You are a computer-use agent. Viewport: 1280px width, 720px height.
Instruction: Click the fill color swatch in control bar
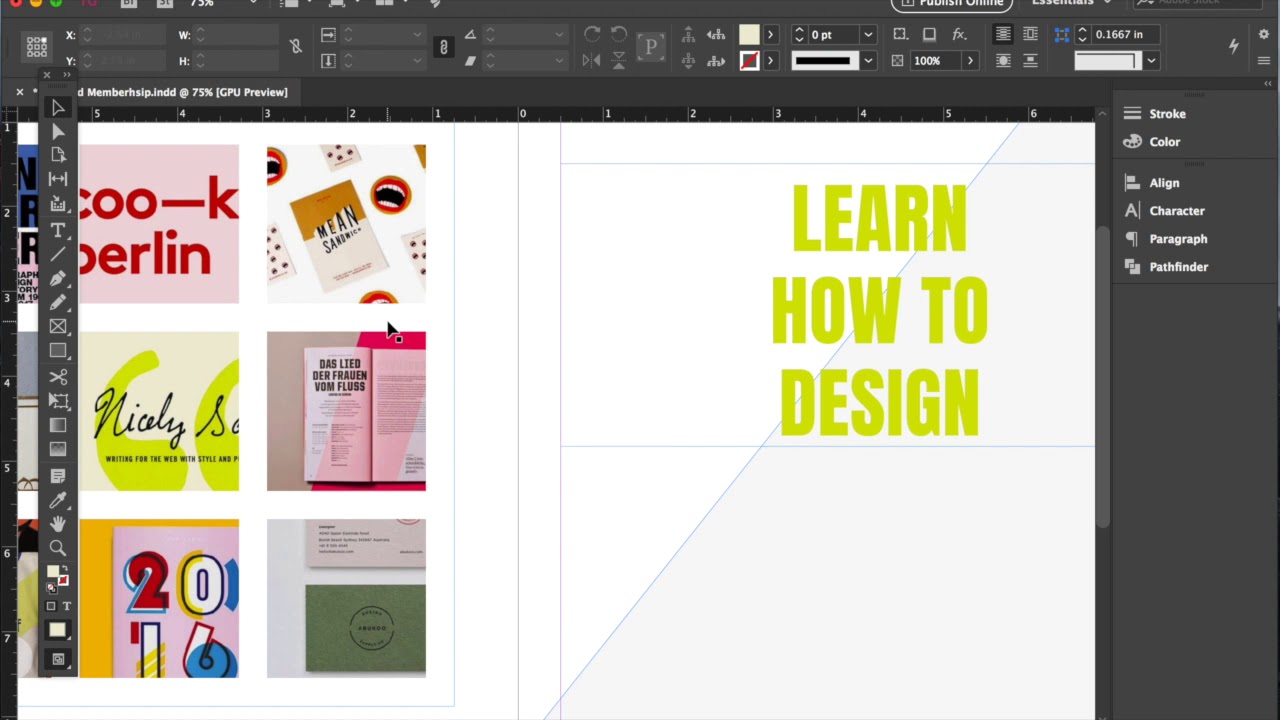tap(749, 35)
